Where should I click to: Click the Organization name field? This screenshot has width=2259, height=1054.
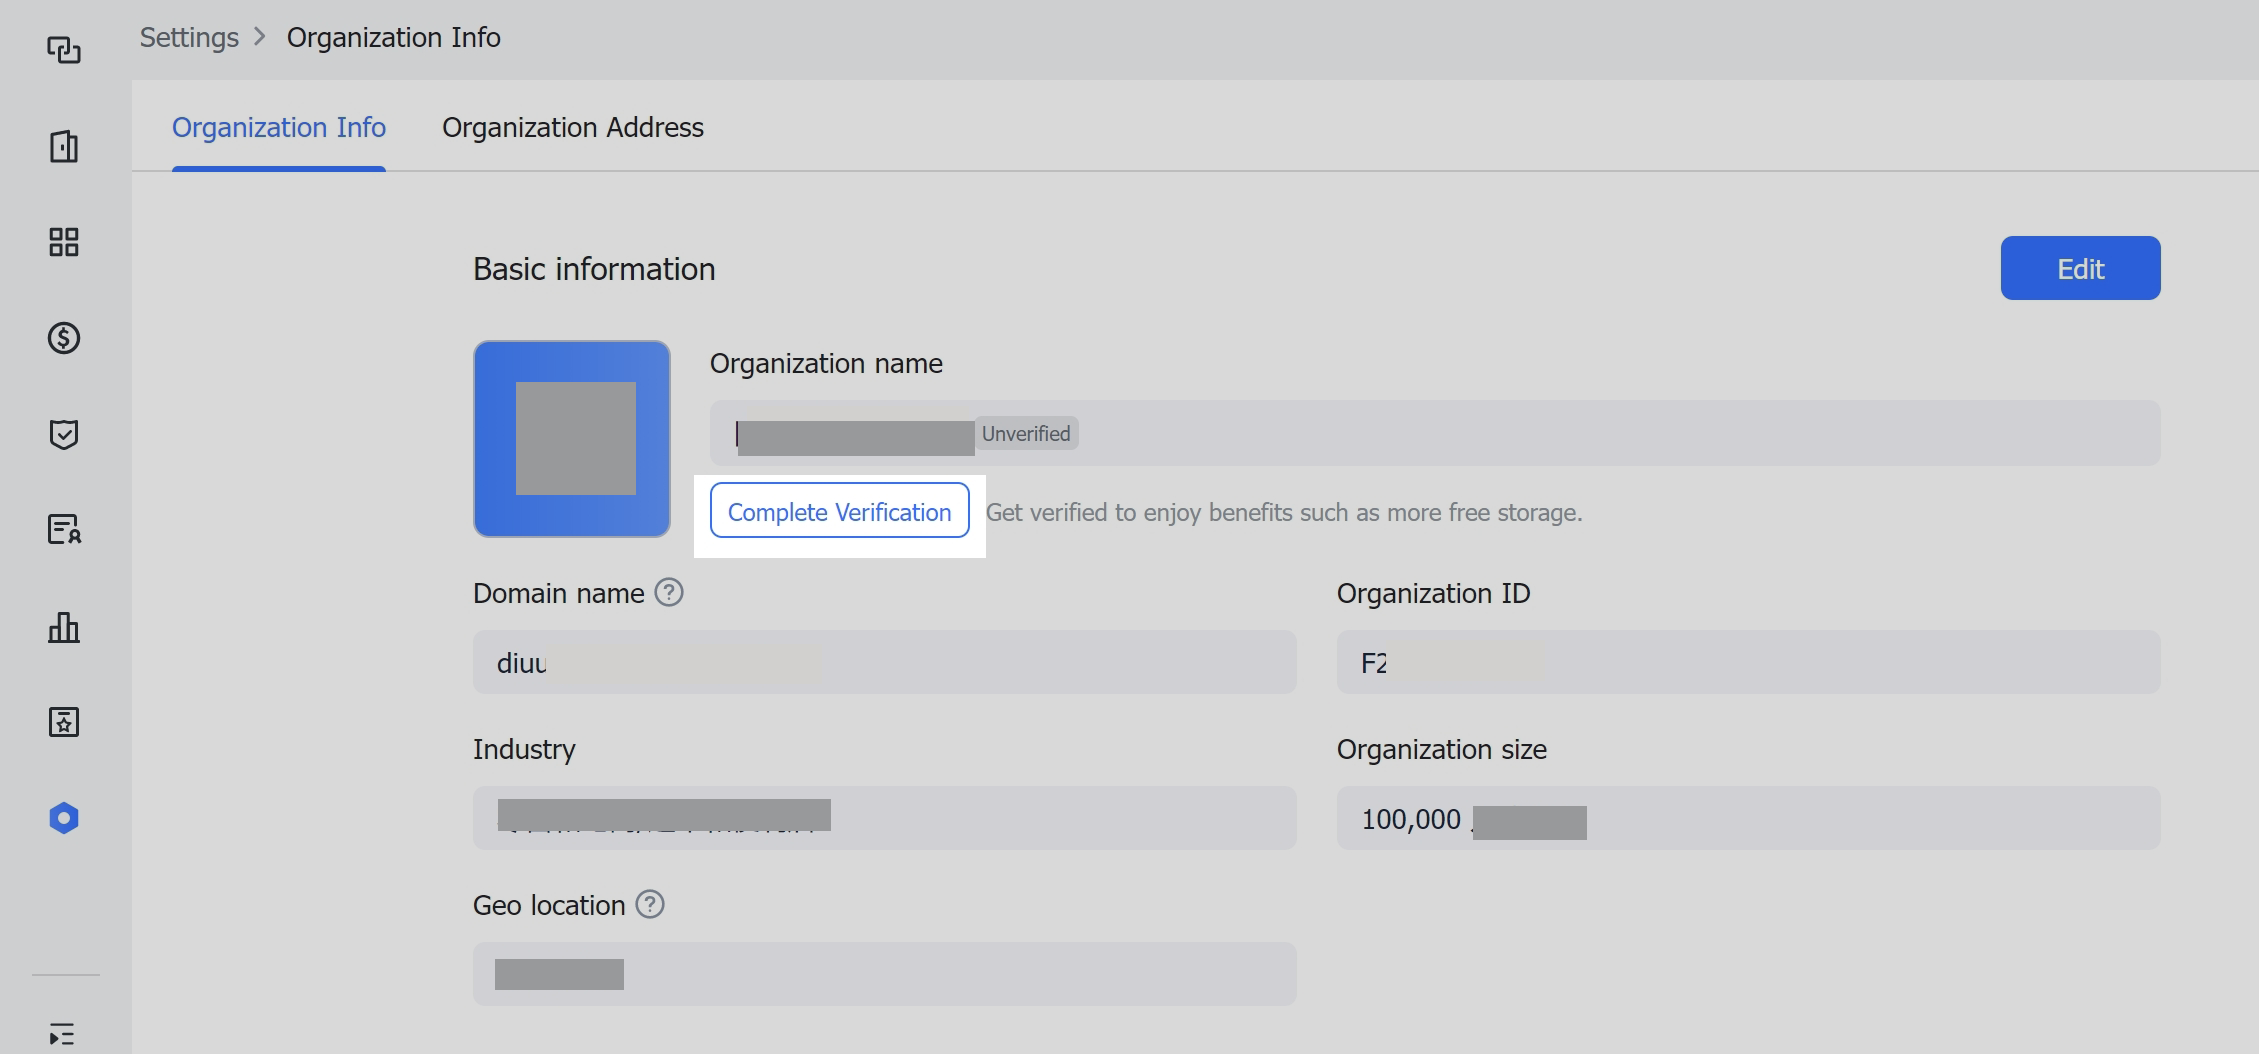(1434, 433)
